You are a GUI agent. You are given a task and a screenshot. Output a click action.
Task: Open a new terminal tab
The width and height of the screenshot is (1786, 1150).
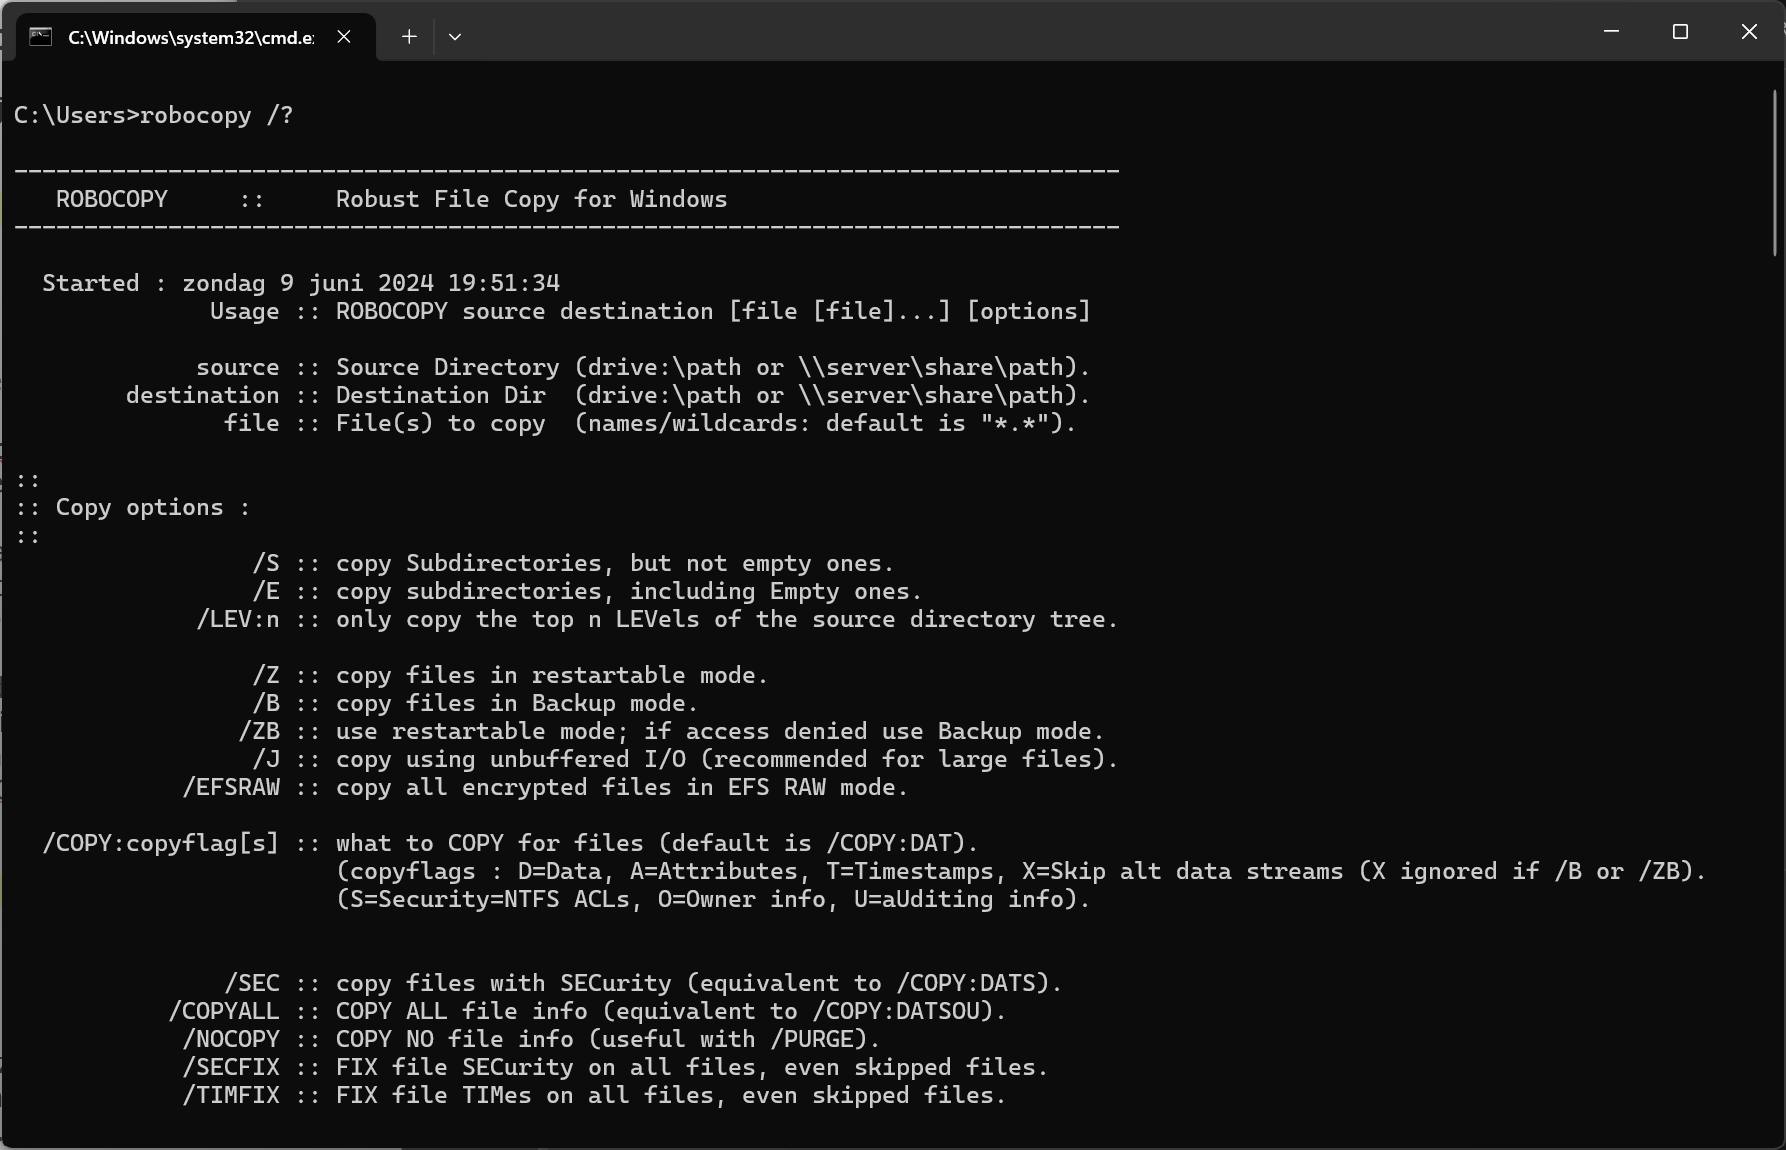point(409,37)
